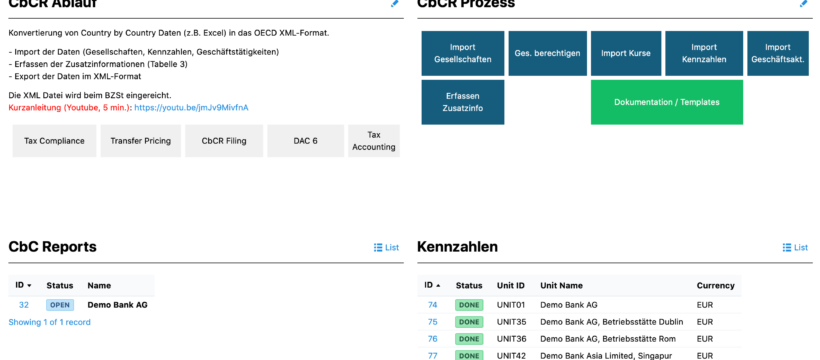Click Showing 1 of 1 record text
The image size is (820, 360).
click(50, 322)
